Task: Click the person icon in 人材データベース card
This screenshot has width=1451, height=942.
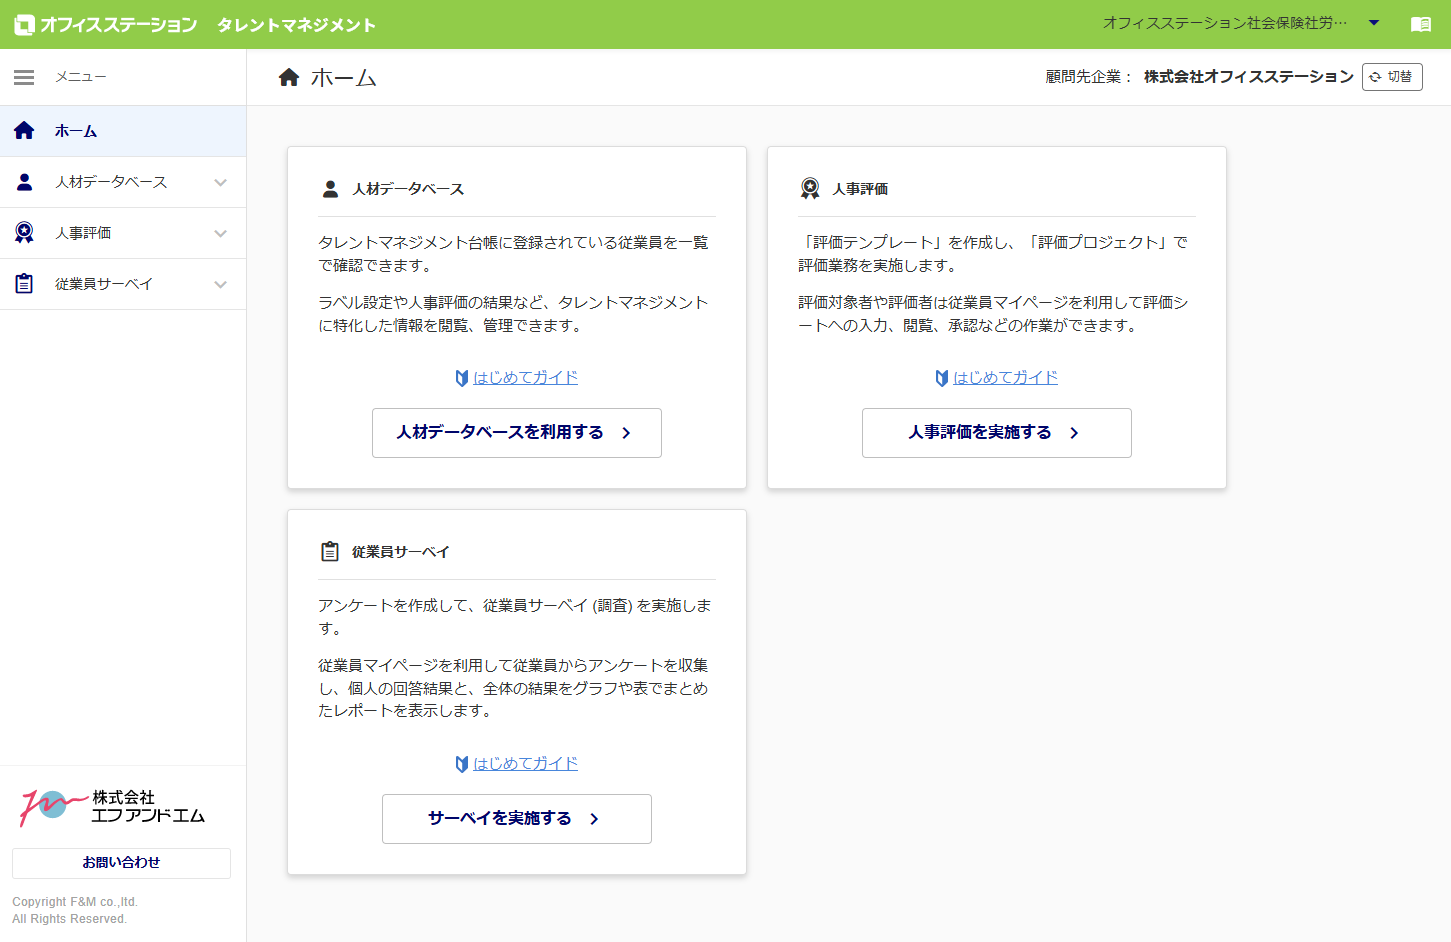Action: click(330, 189)
